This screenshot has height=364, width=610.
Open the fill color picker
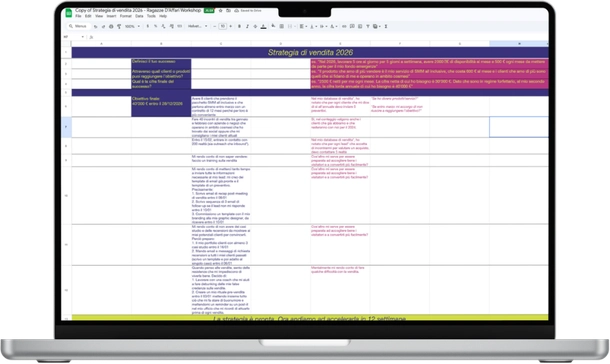tap(273, 26)
